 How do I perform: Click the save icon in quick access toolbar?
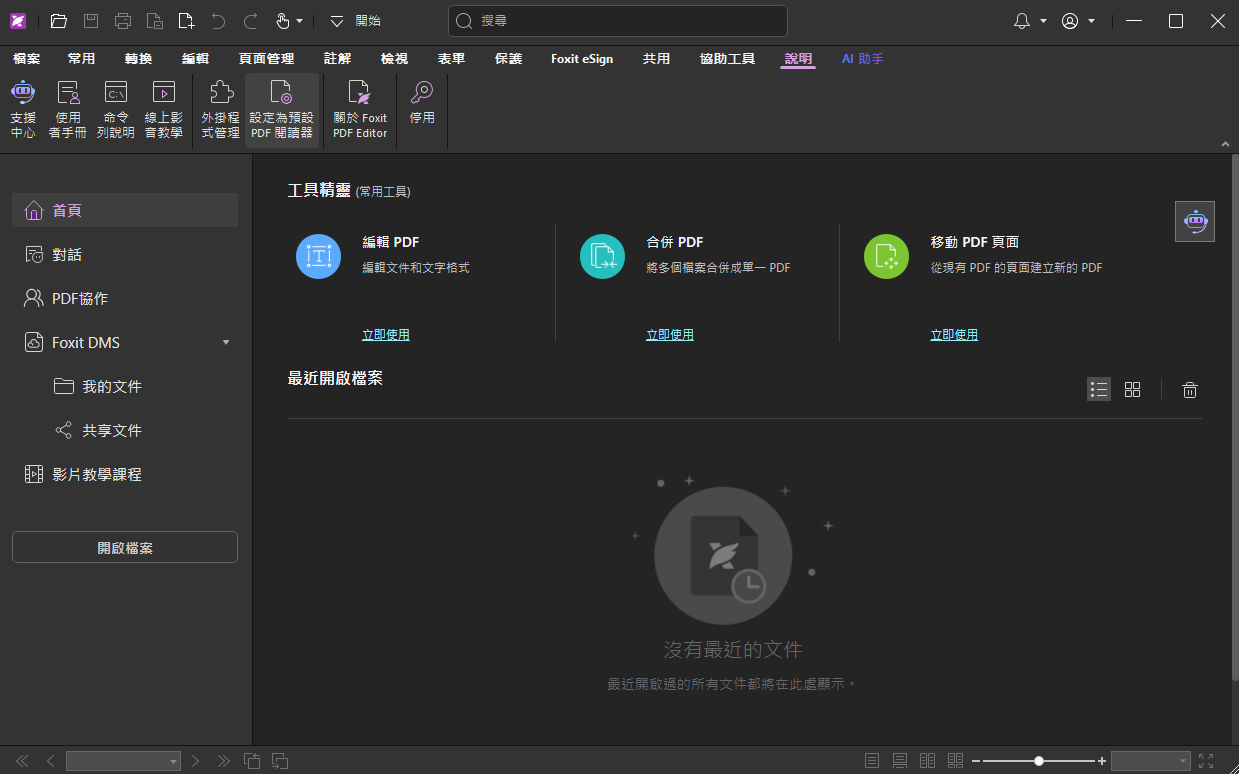[x=91, y=21]
